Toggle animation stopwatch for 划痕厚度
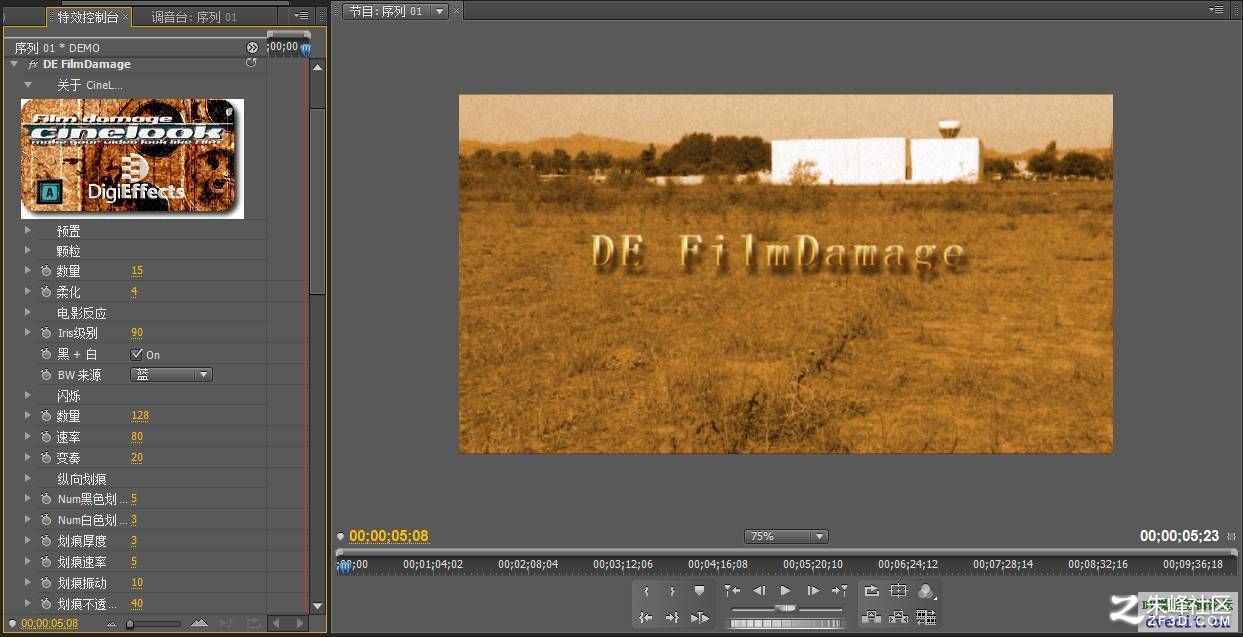1243x637 pixels. (x=46, y=541)
